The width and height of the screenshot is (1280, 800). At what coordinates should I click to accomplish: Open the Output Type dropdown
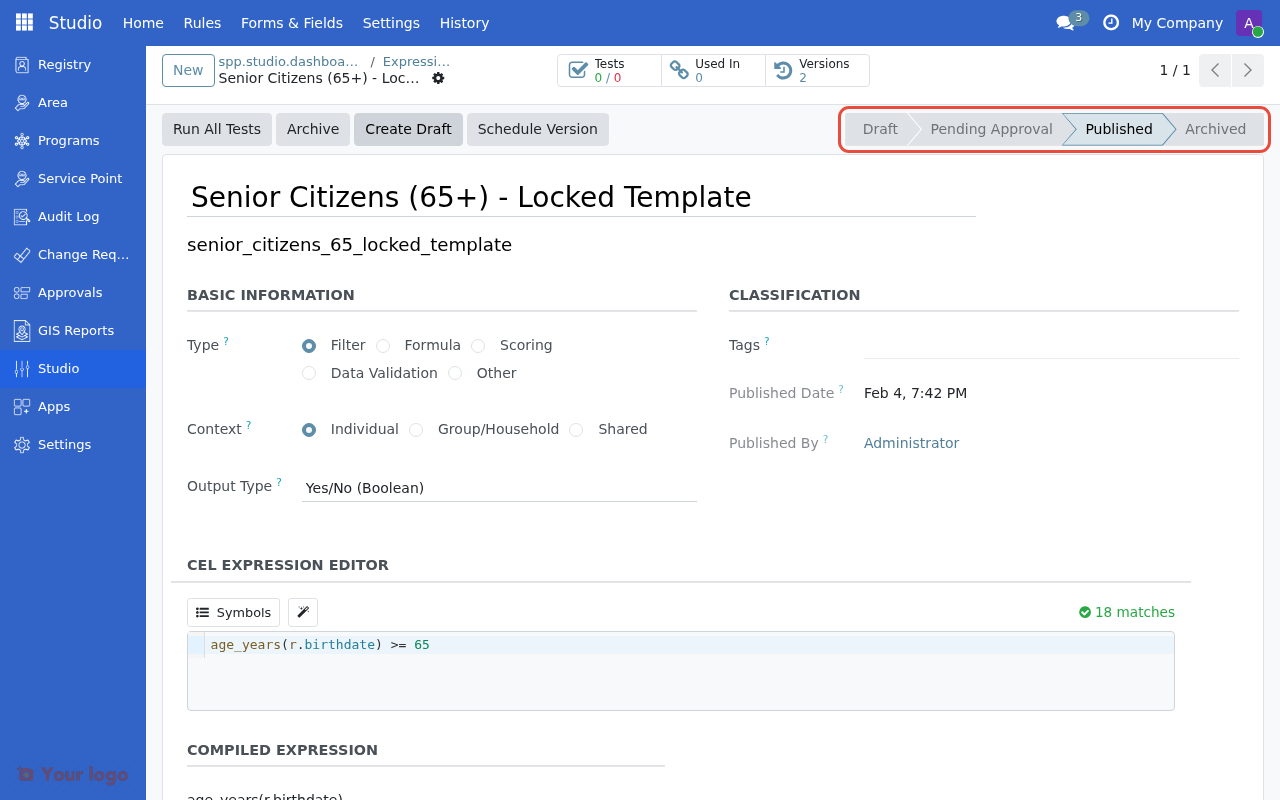(x=499, y=488)
